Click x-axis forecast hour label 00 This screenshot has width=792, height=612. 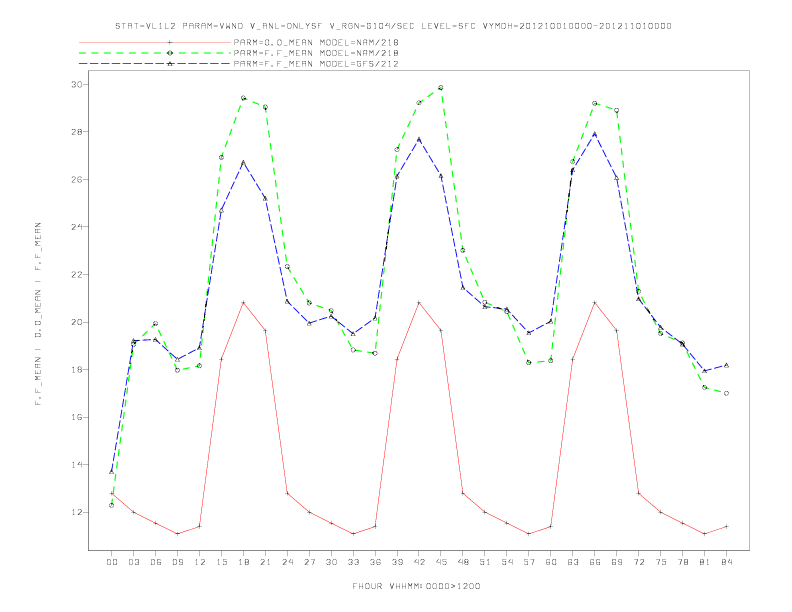point(112,562)
